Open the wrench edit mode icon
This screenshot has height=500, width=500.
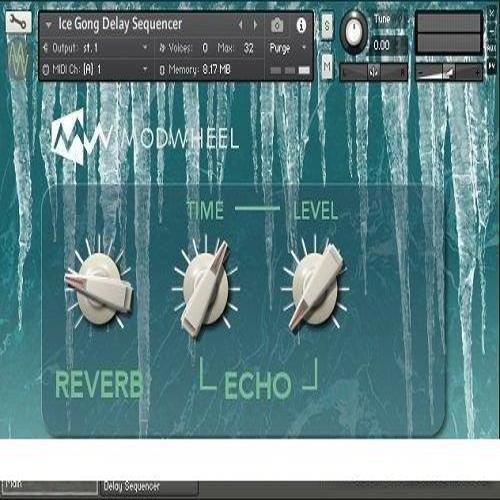tap(18, 22)
